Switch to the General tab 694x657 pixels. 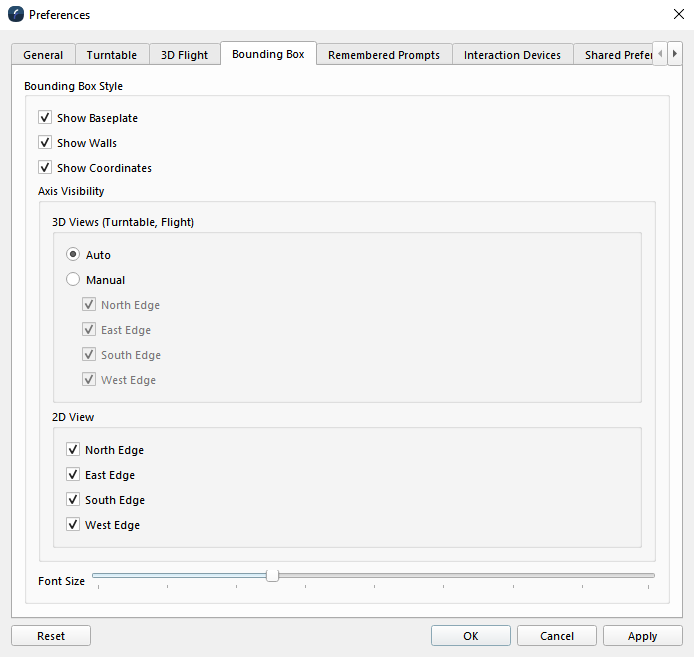(43, 55)
